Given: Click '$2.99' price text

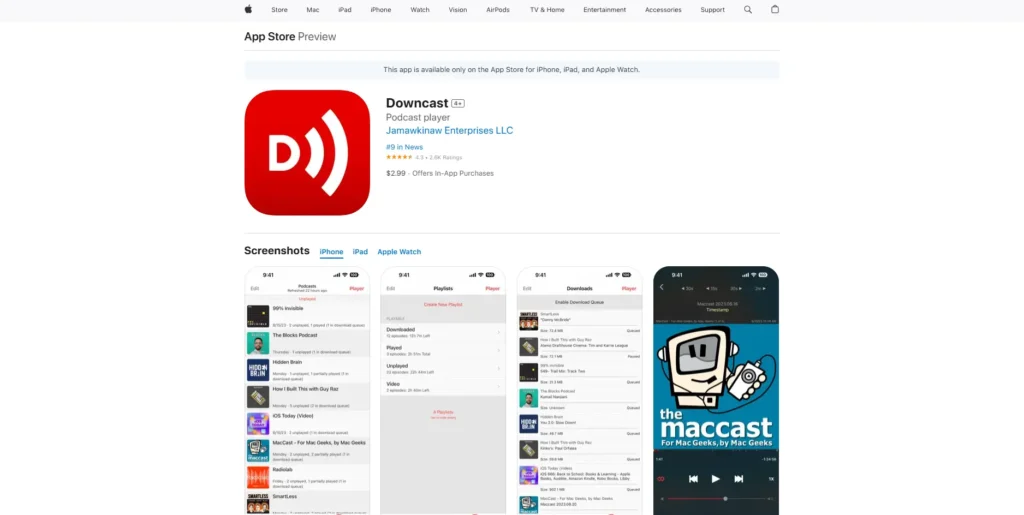Looking at the screenshot, I should click(396, 174).
